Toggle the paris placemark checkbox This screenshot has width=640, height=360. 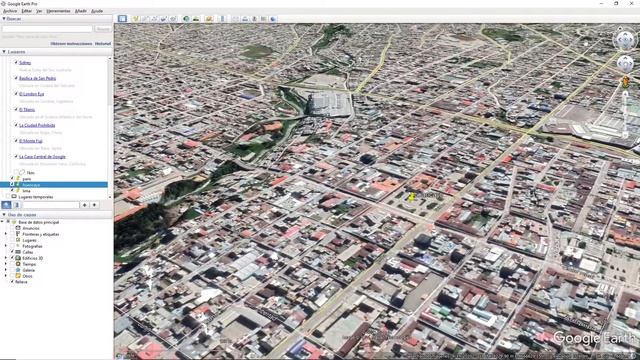tap(12, 179)
